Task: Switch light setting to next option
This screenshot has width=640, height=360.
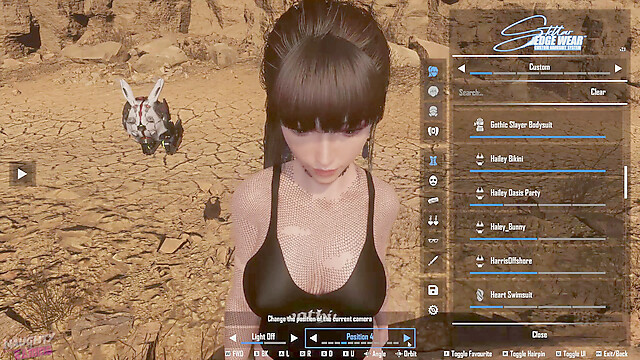Action: pos(294,338)
